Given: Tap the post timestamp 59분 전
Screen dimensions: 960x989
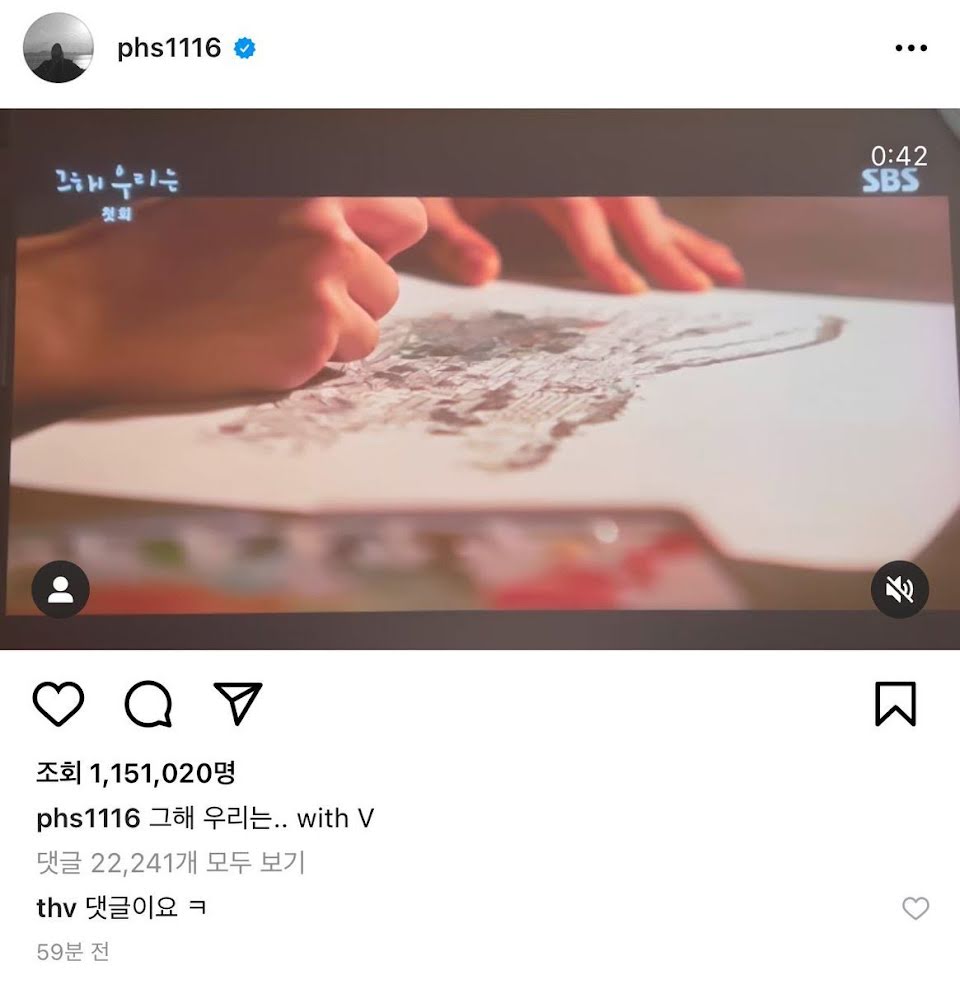Looking at the screenshot, I should [73, 951].
